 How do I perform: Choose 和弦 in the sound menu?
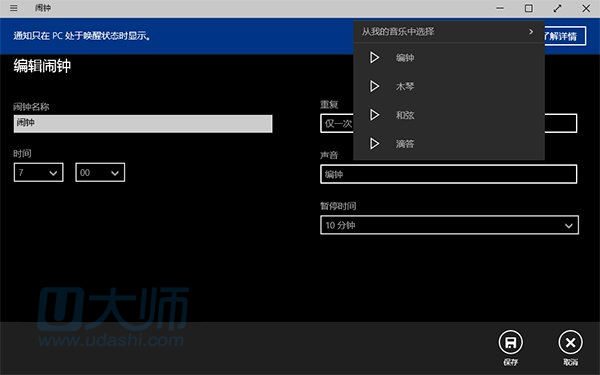point(405,115)
